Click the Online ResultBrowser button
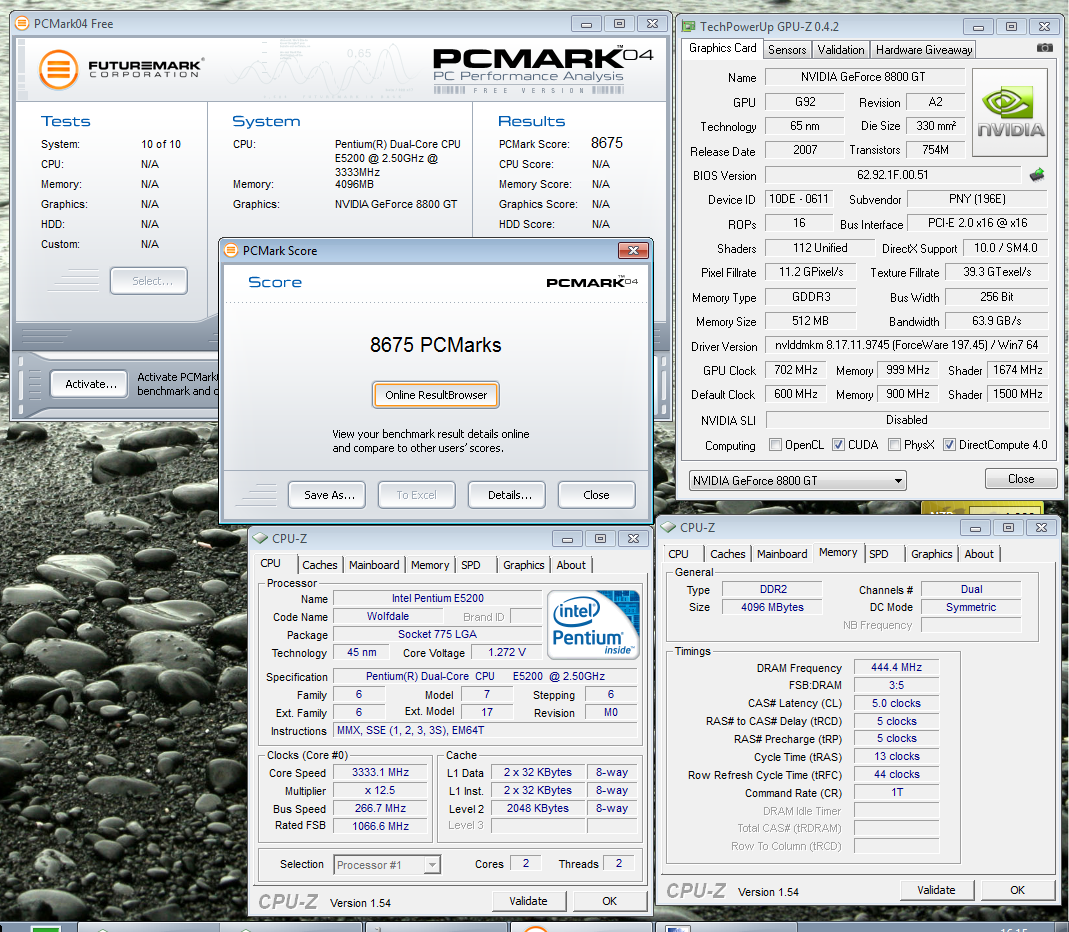The width and height of the screenshot is (1069, 932). pos(436,395)
